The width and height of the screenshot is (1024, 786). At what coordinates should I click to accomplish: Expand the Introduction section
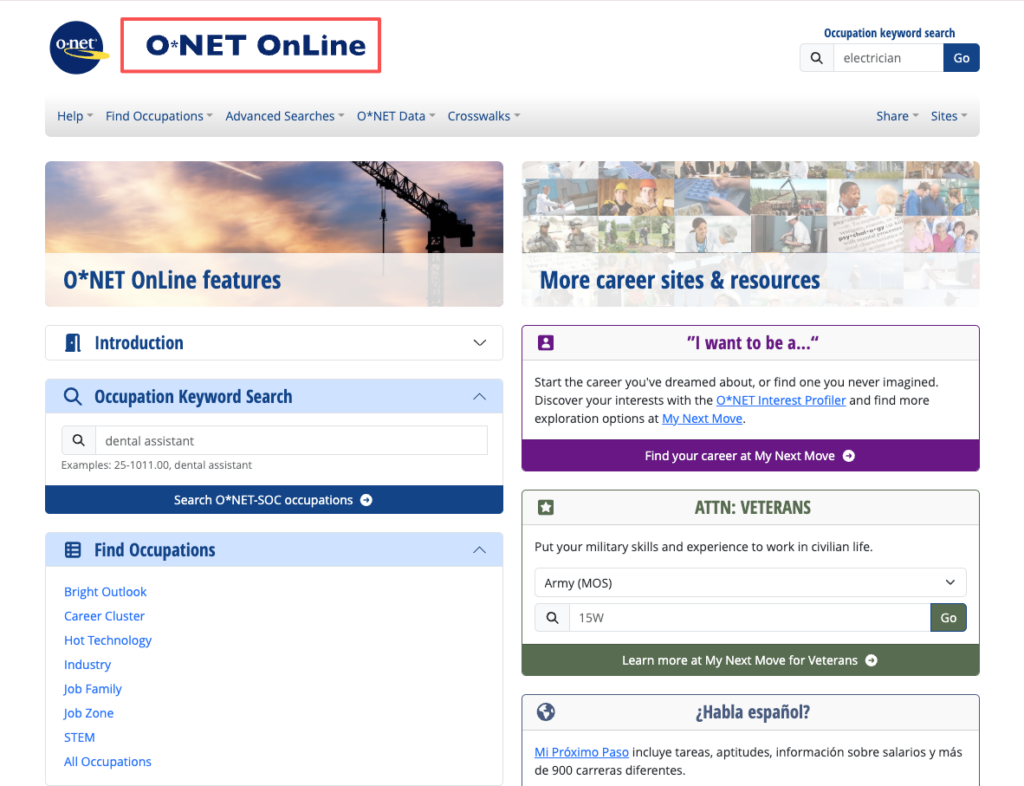(478, 342)
